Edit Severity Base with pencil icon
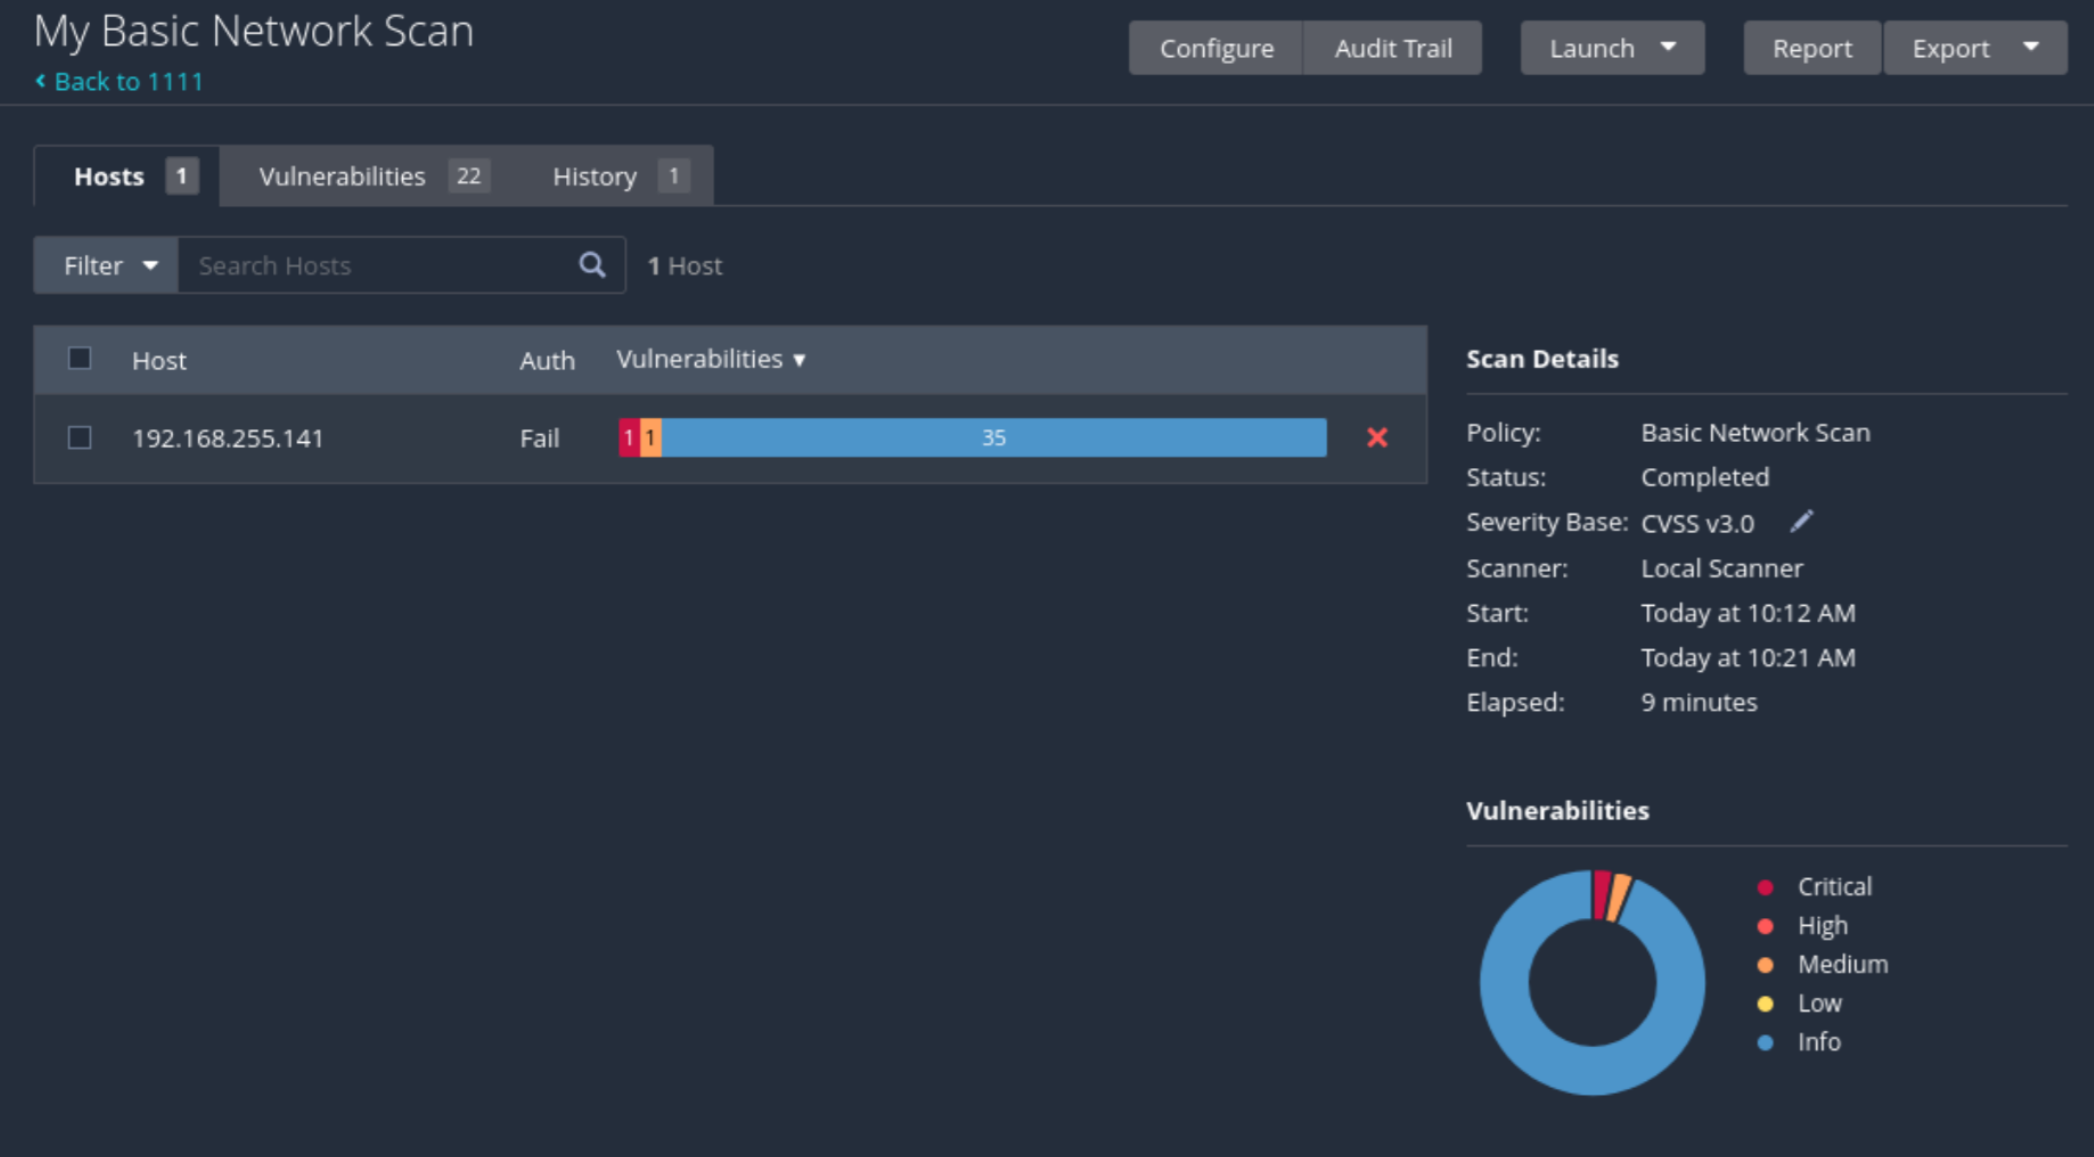The height and width of the screenshot is (1157, 2094). coord(1801,522)
